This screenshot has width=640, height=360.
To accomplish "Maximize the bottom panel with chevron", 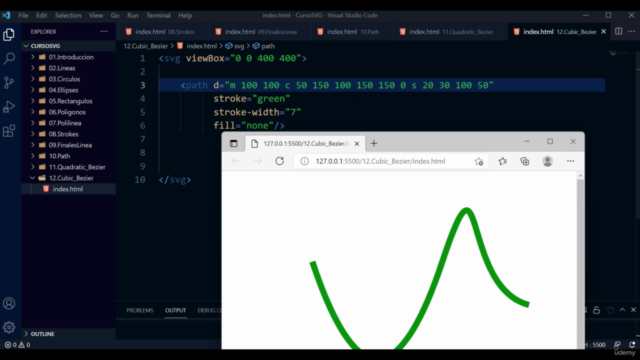I will point(622,310).
